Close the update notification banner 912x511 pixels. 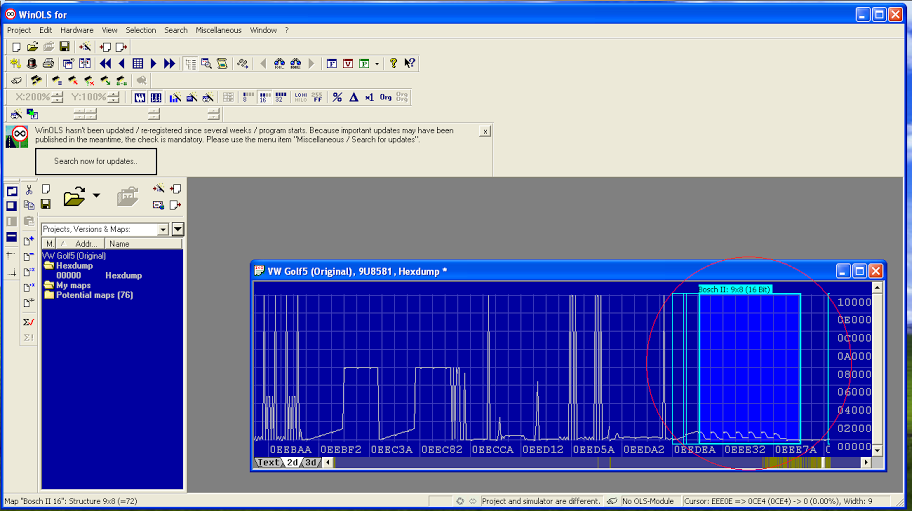coord(485,131)
